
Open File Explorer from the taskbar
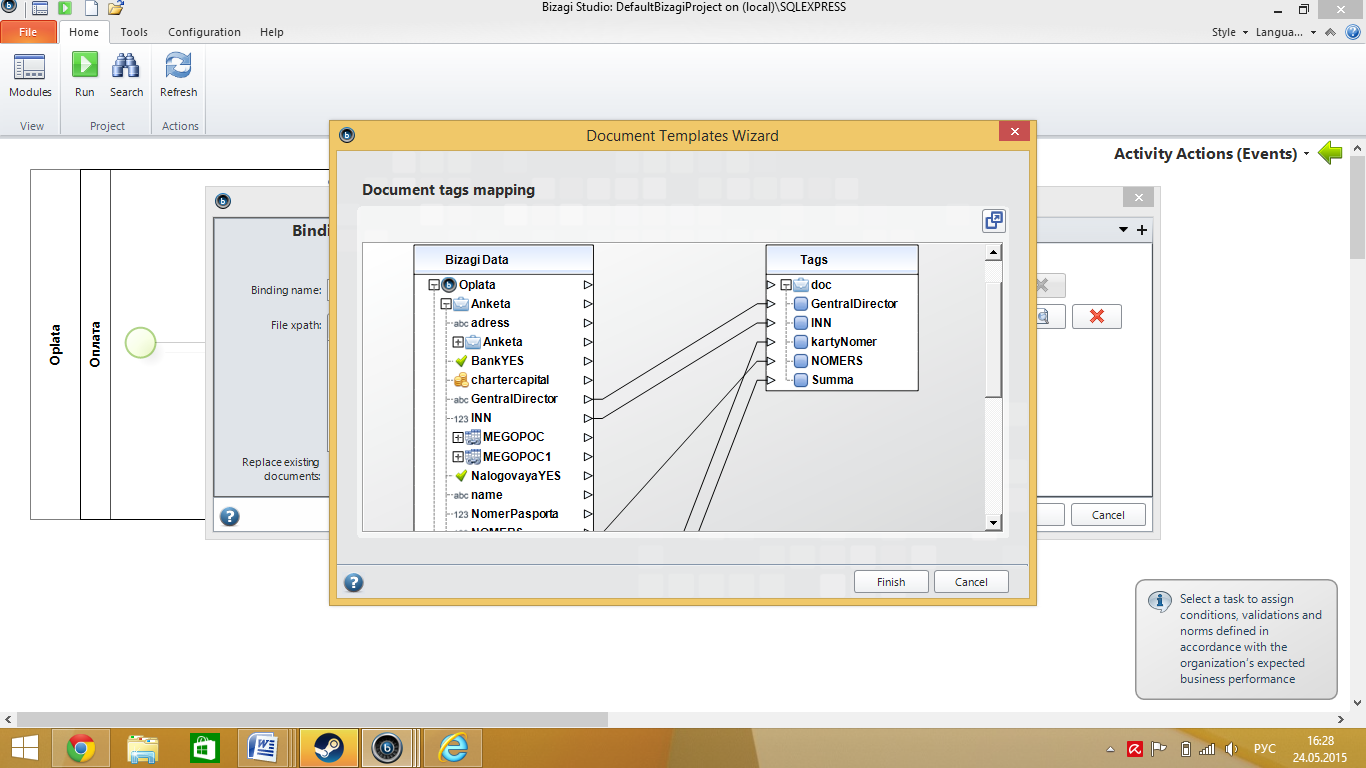coord(143,748)
